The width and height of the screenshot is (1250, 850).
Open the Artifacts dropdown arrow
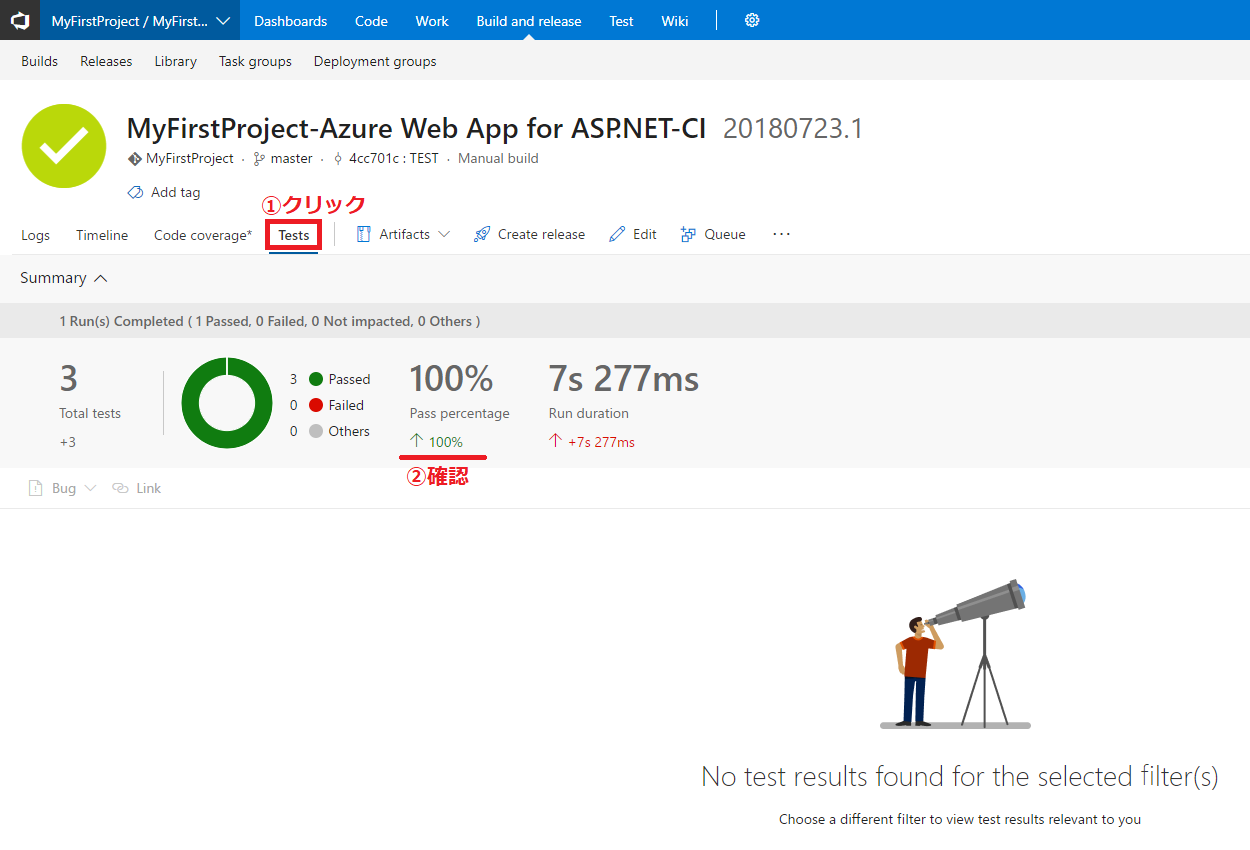coord(444,234)
